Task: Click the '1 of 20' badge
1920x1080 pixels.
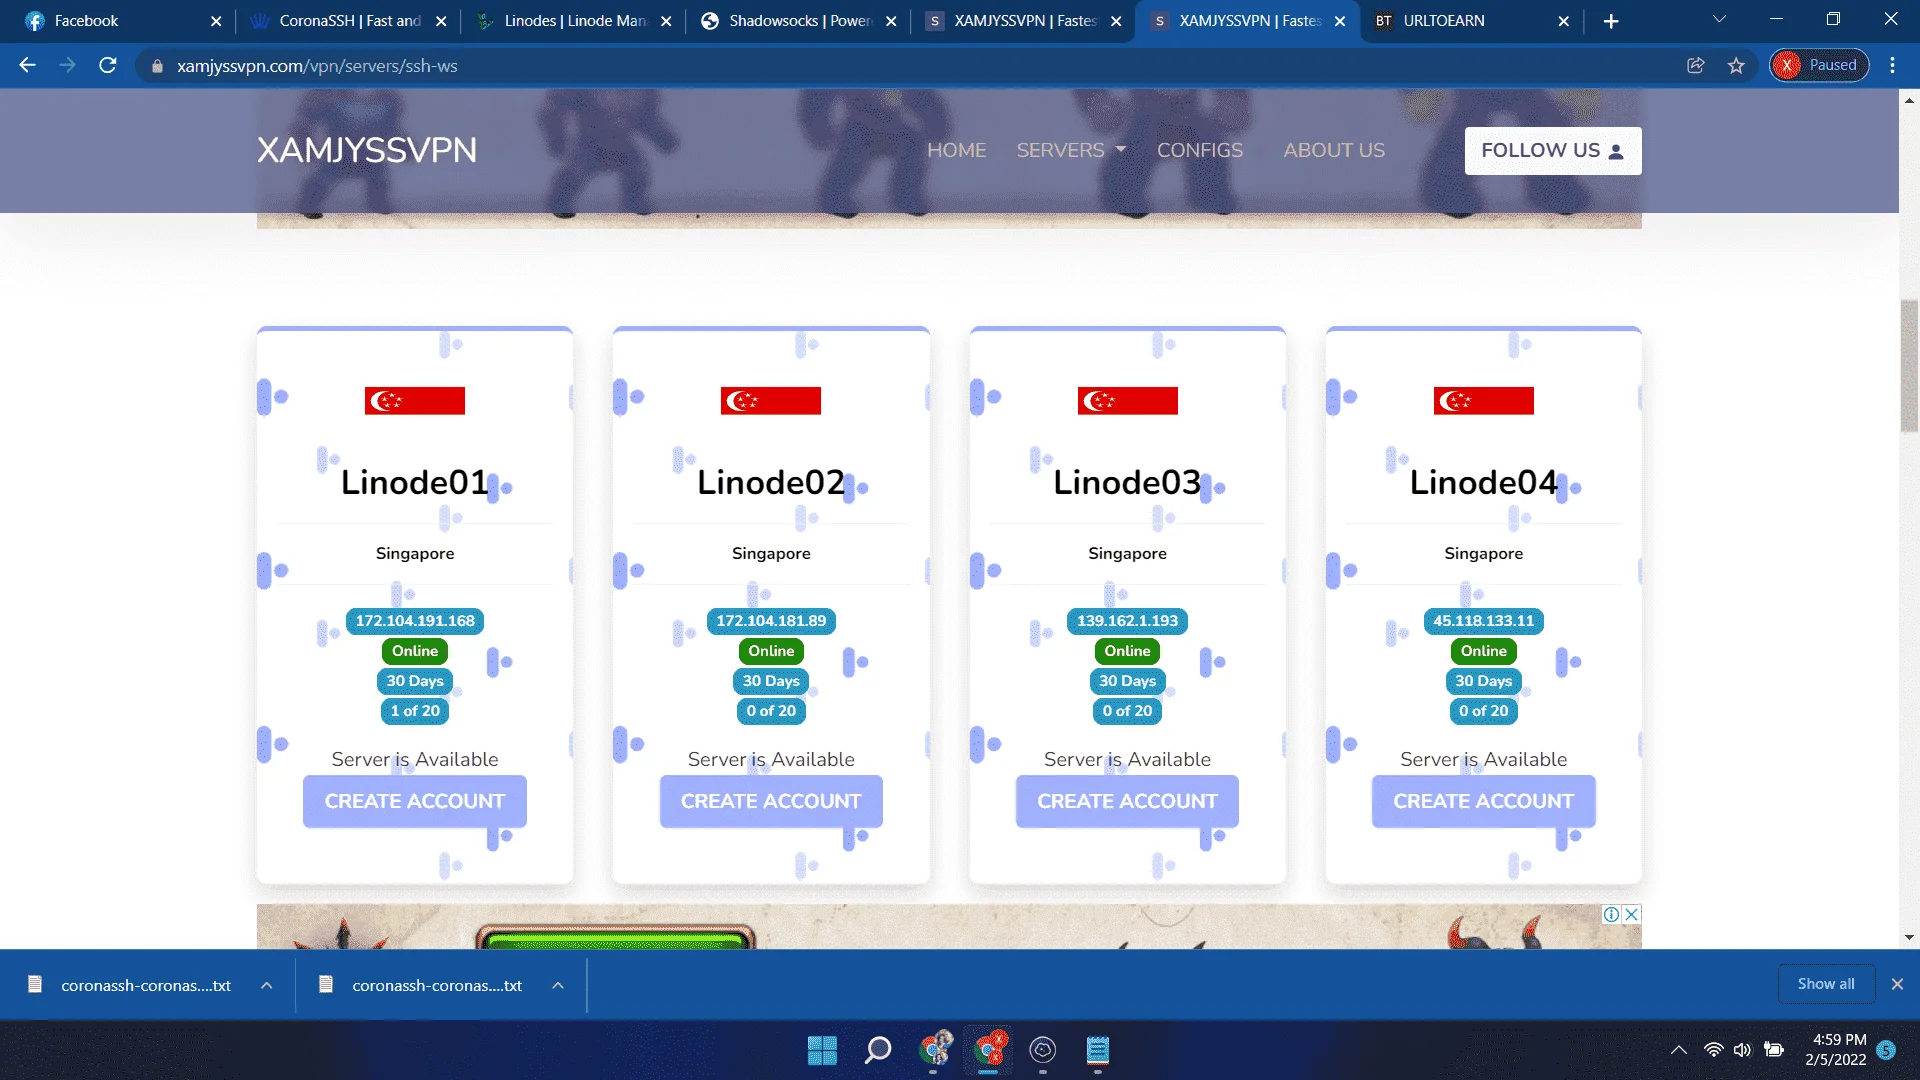Action: click(415, 711)
